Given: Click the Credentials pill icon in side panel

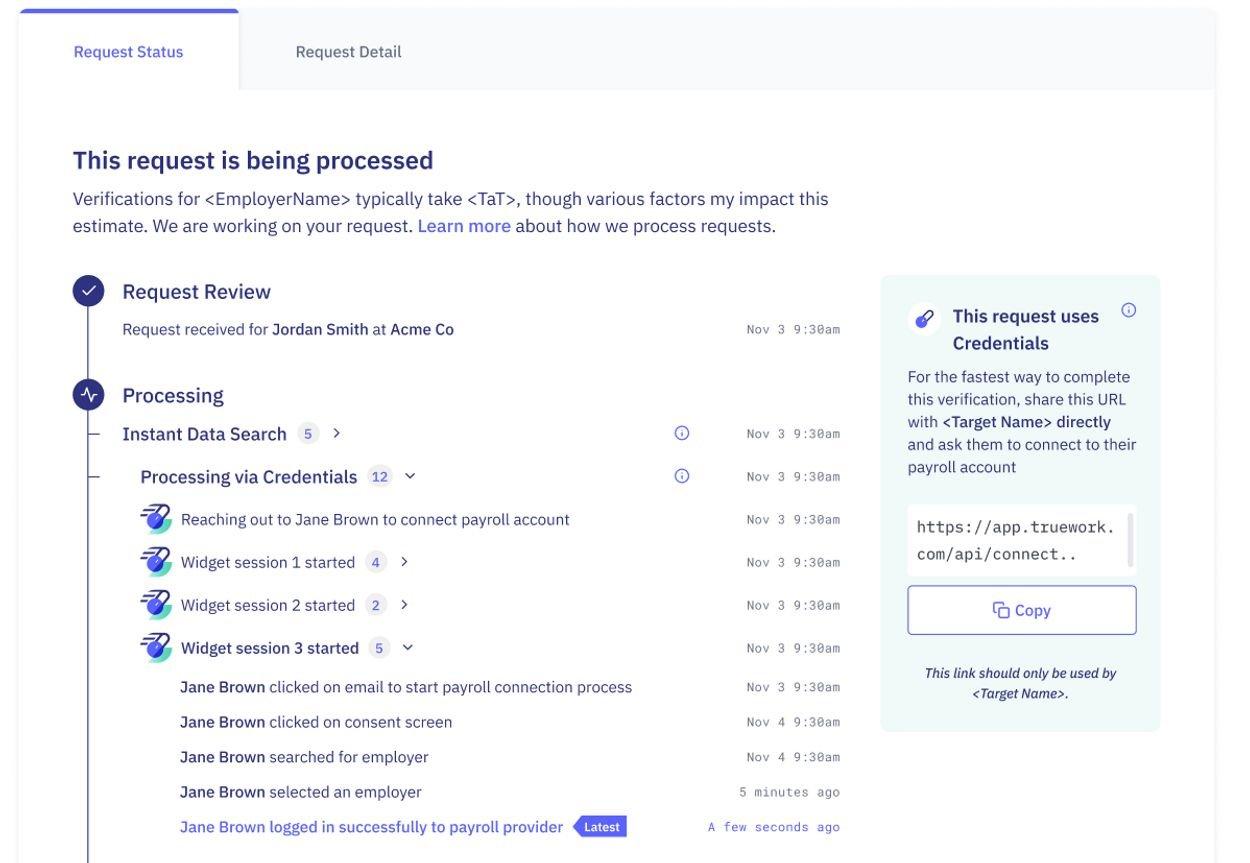Looking at the screenshot, I should (x=925, y=320).
